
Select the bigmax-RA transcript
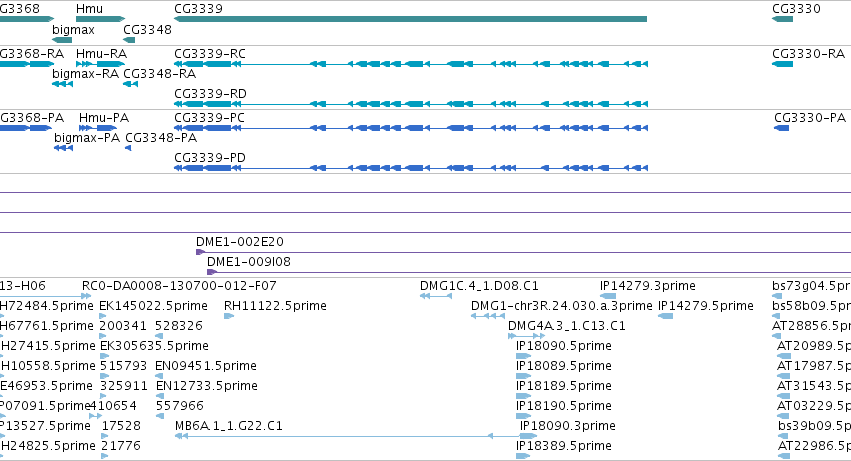click(x=62, y=84)
